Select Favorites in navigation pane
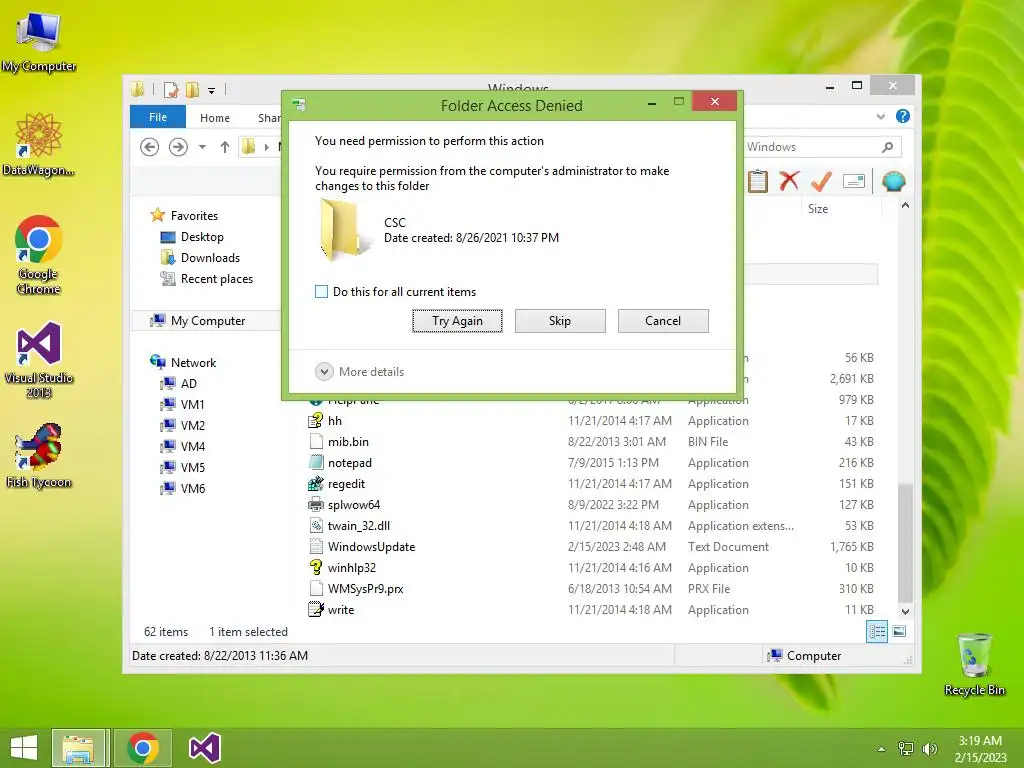 click(194, 216)
